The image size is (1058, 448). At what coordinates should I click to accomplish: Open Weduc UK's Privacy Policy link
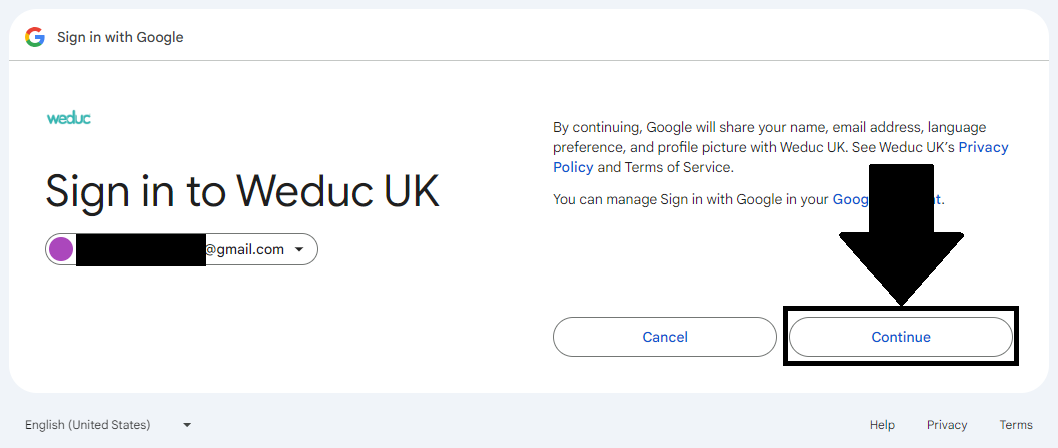(x=983, y=147)
